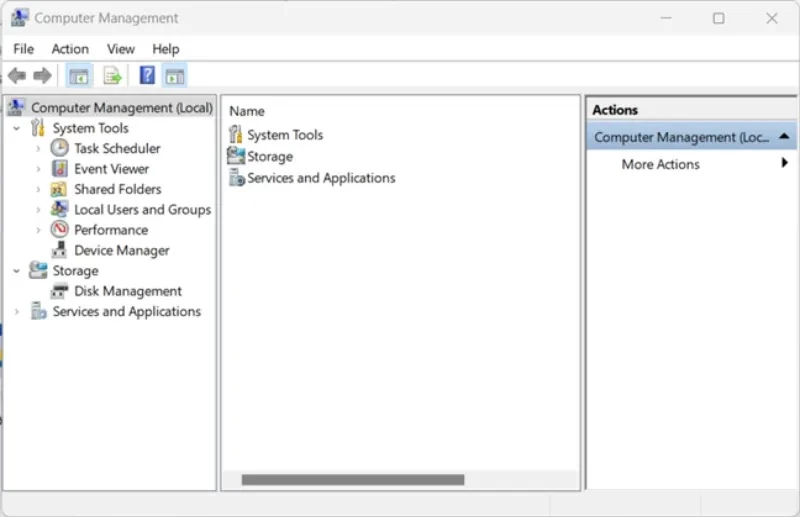Select Computer Management (Local) root label
The height and width of the screenshot is (517, 800).
(x=122, y=108)
